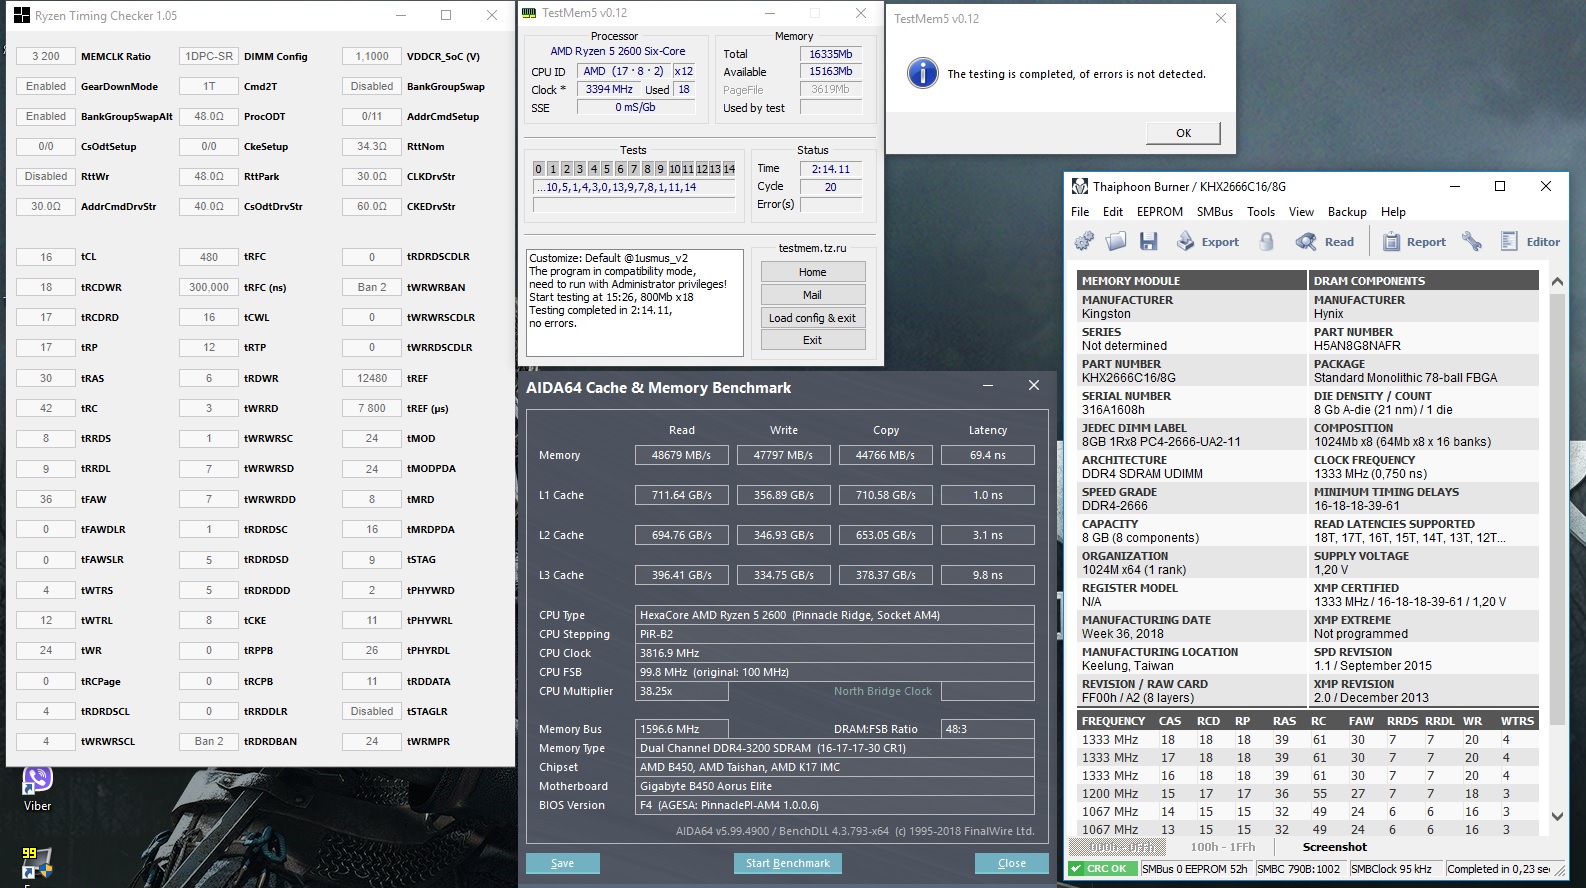This screenshot has width=1586, height=888.
Task: Select the tRFC (ns) value 300,000
Action: click(x=209, y=287)
